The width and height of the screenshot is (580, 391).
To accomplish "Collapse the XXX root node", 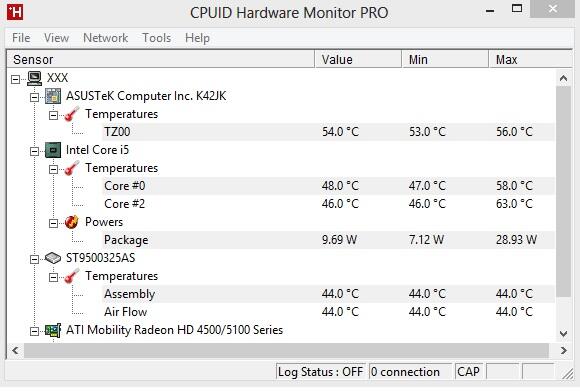I will (15, 79).
